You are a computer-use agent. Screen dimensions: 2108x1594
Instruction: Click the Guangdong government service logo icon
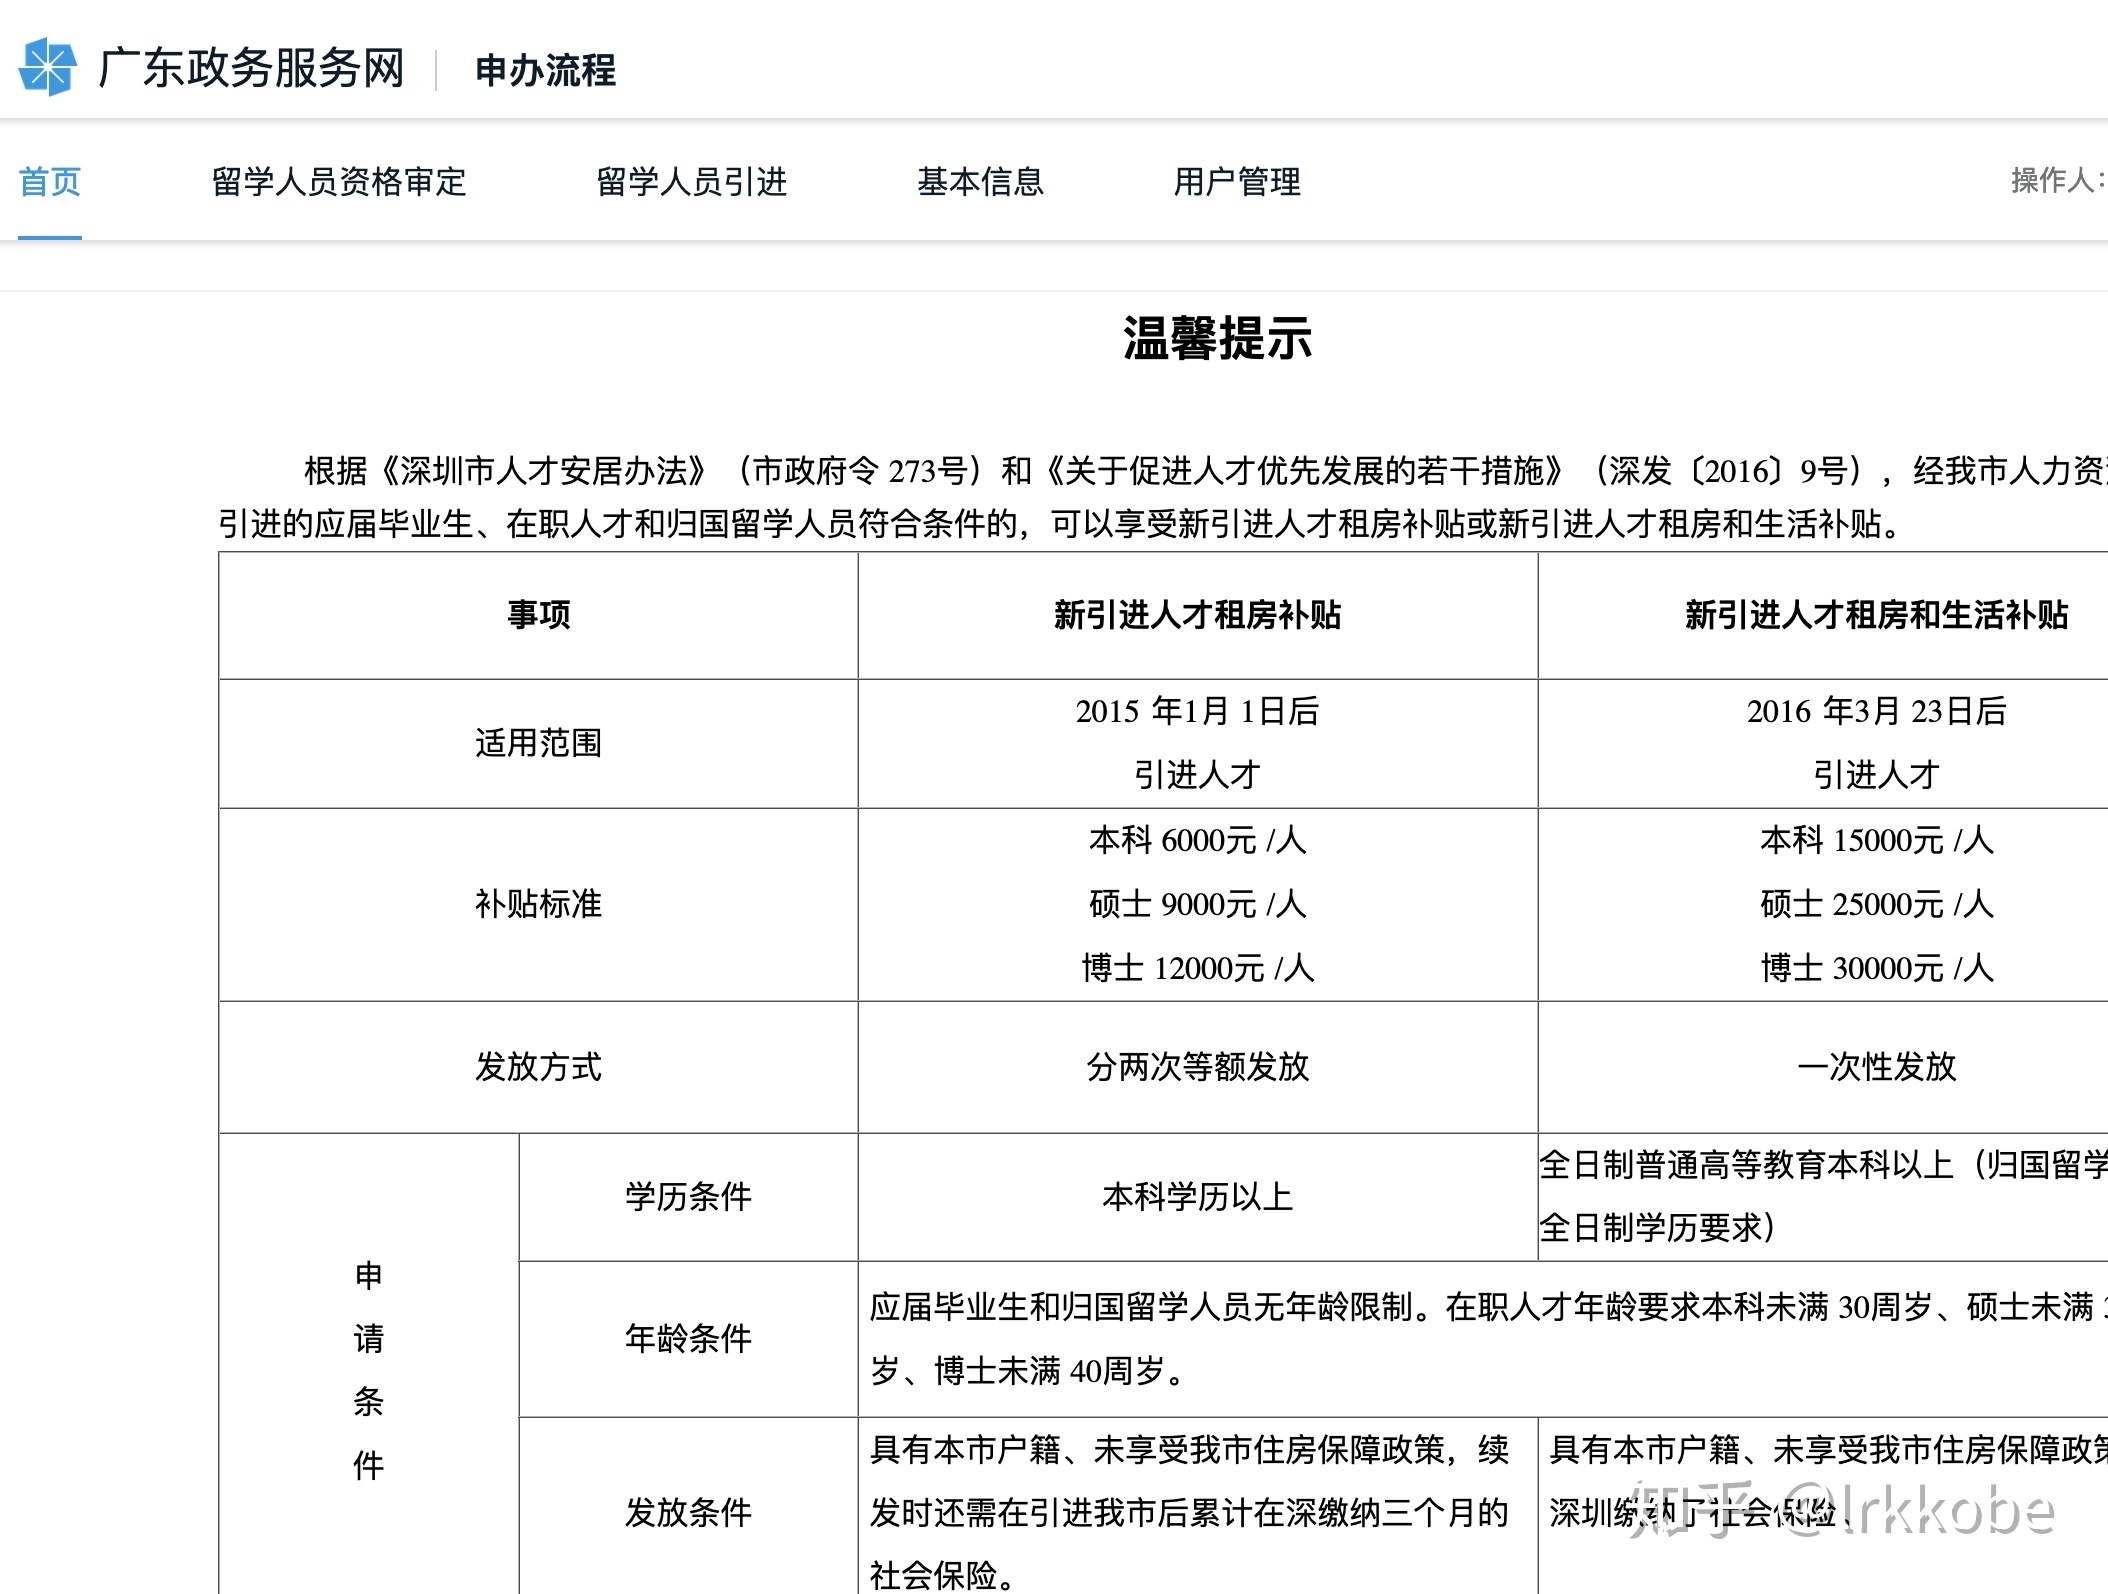[47, 68]
